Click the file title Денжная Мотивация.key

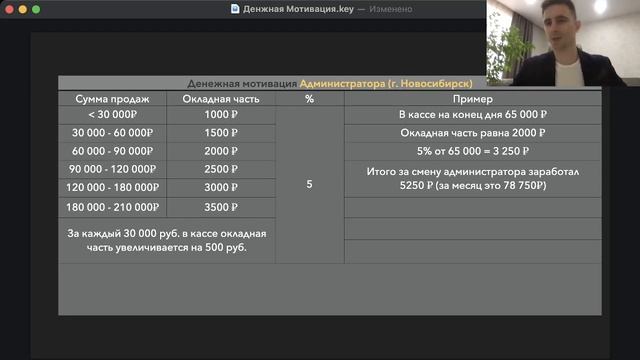[298, 9]
